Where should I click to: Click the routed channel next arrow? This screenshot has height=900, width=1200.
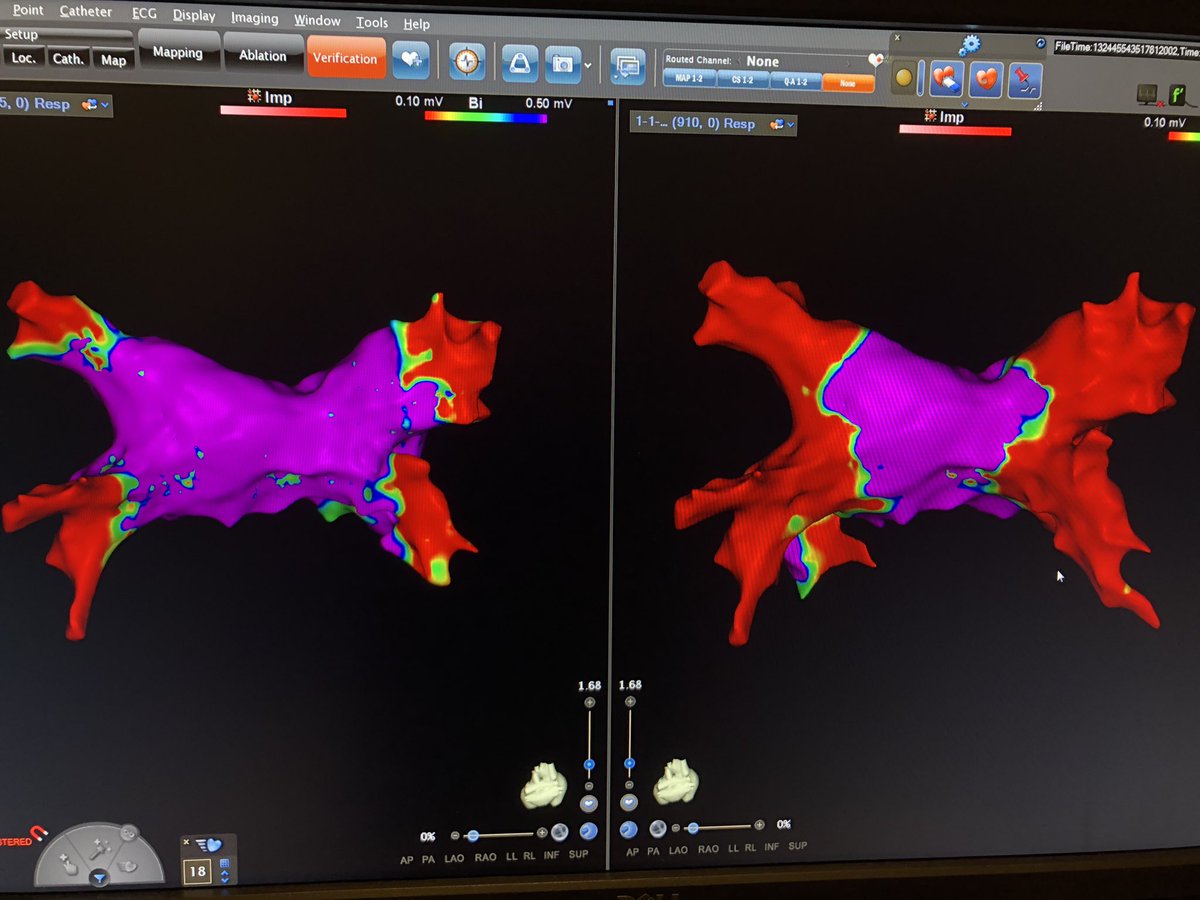click(x=848, y=64)
